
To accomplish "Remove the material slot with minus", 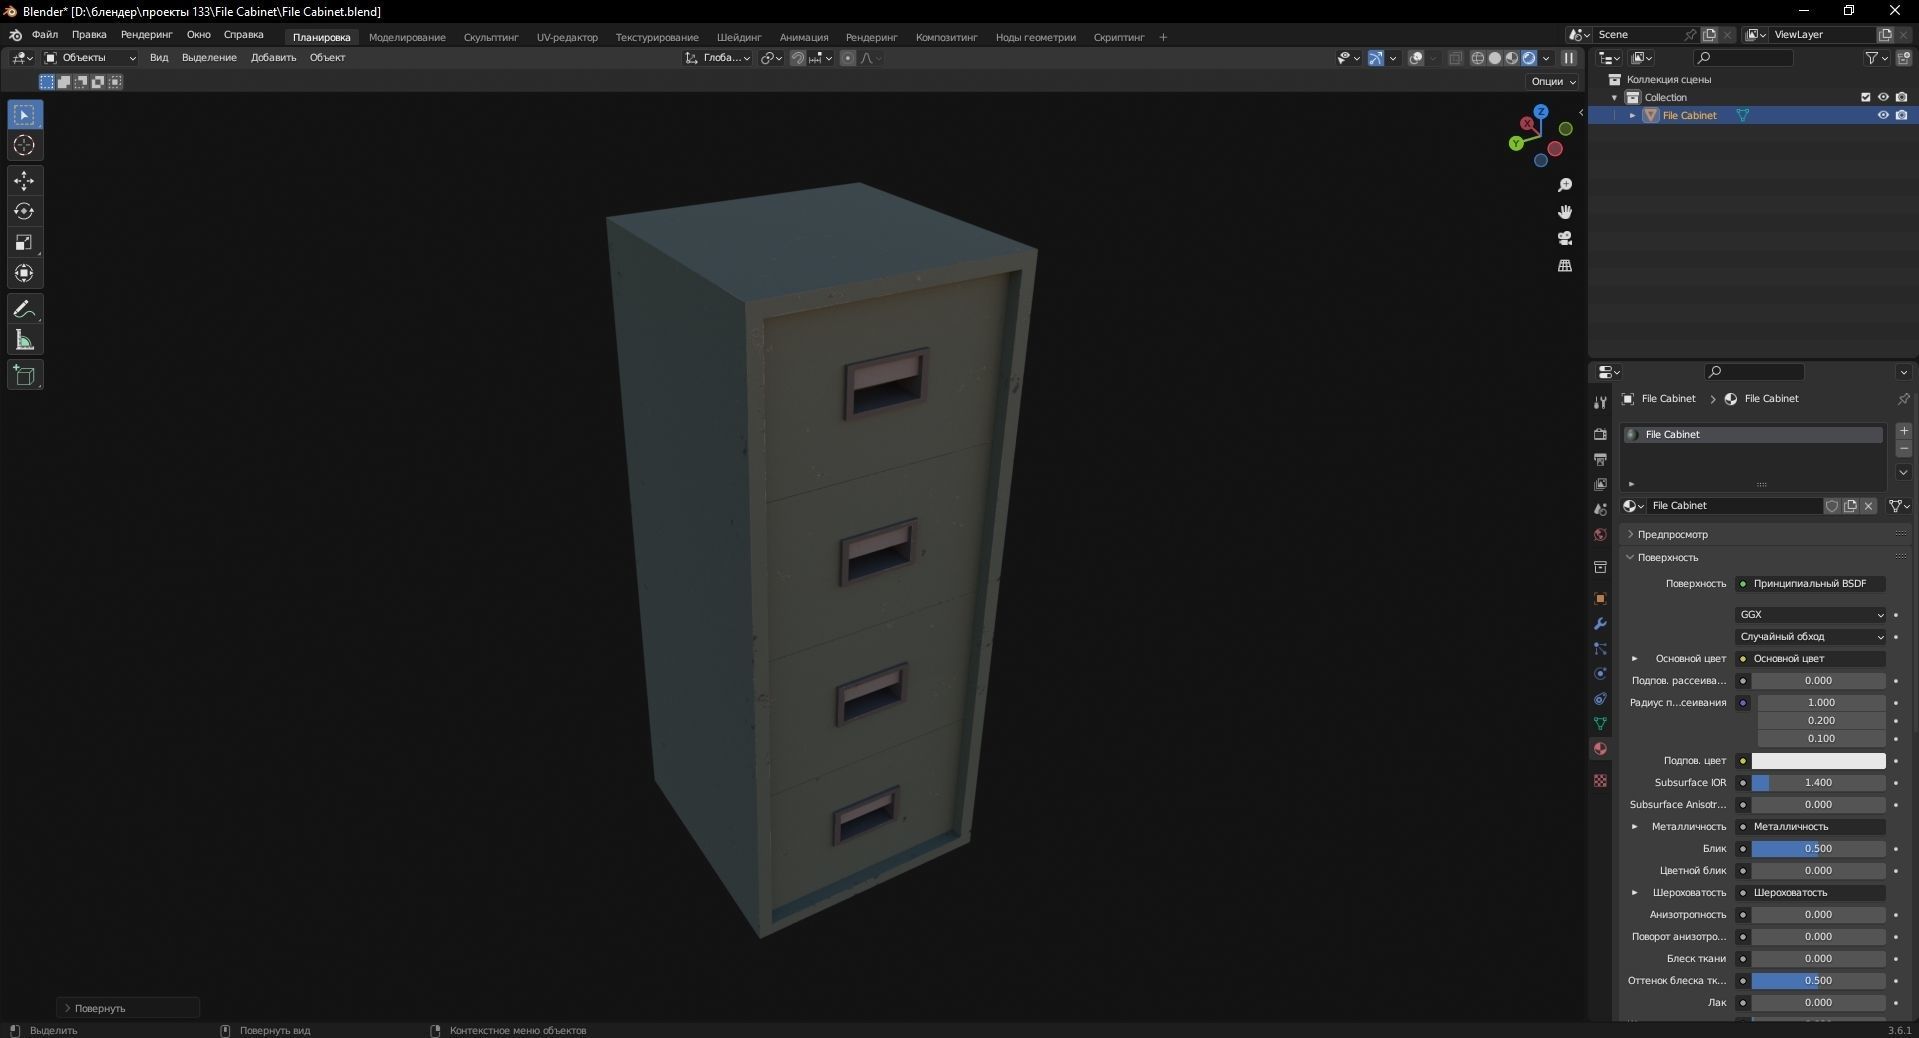I will click(x=1904, y=449).
